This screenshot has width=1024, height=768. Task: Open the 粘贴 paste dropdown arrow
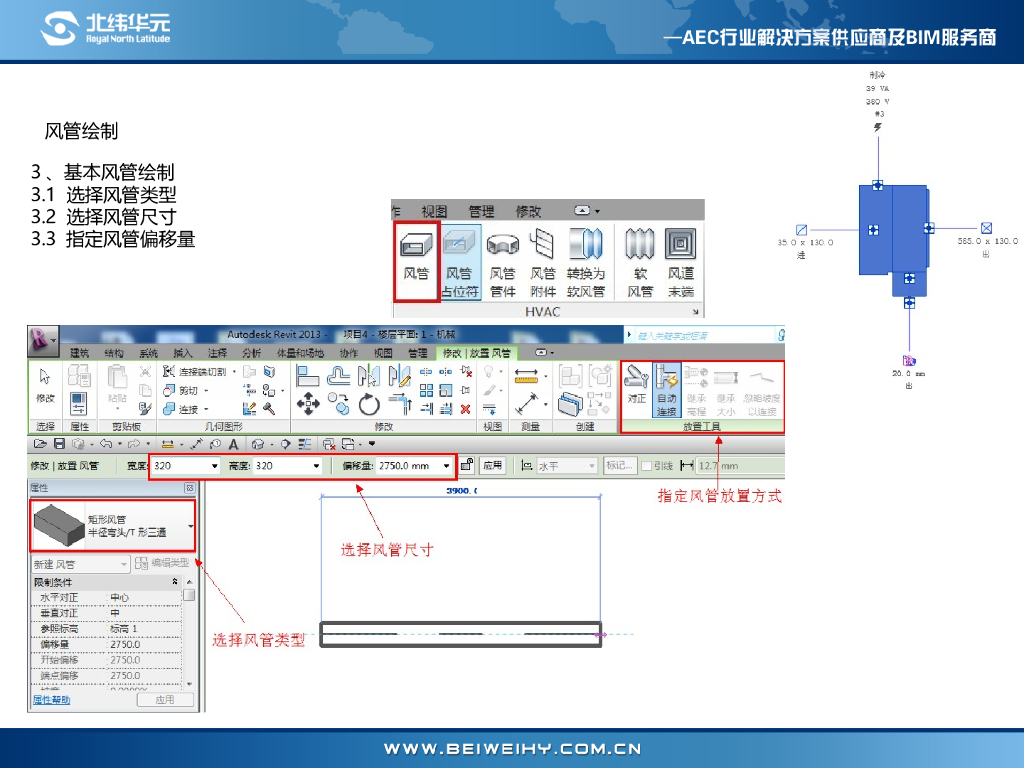tap(117, 409)
